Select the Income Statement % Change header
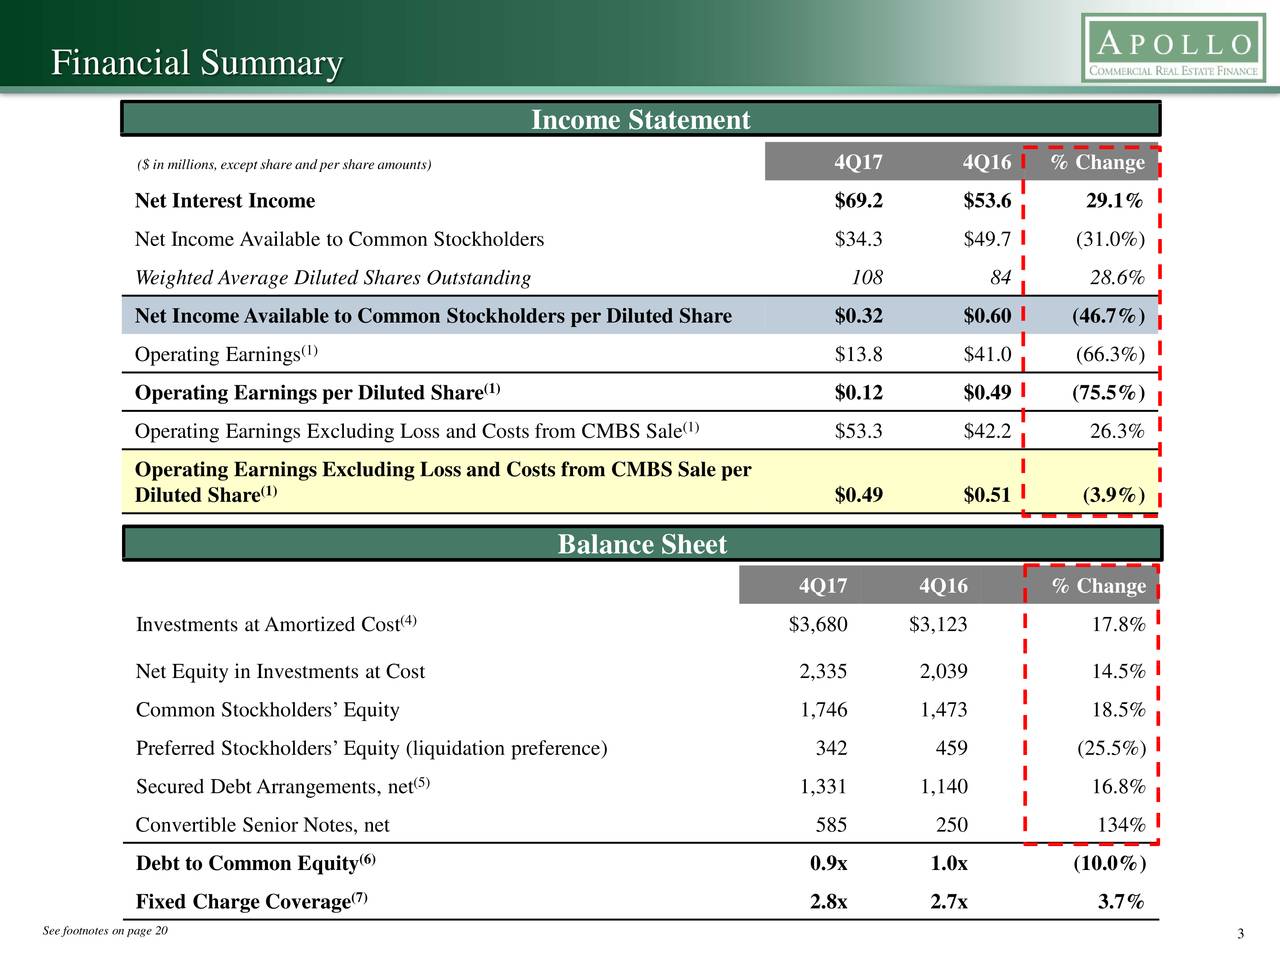 (1098, 162)
